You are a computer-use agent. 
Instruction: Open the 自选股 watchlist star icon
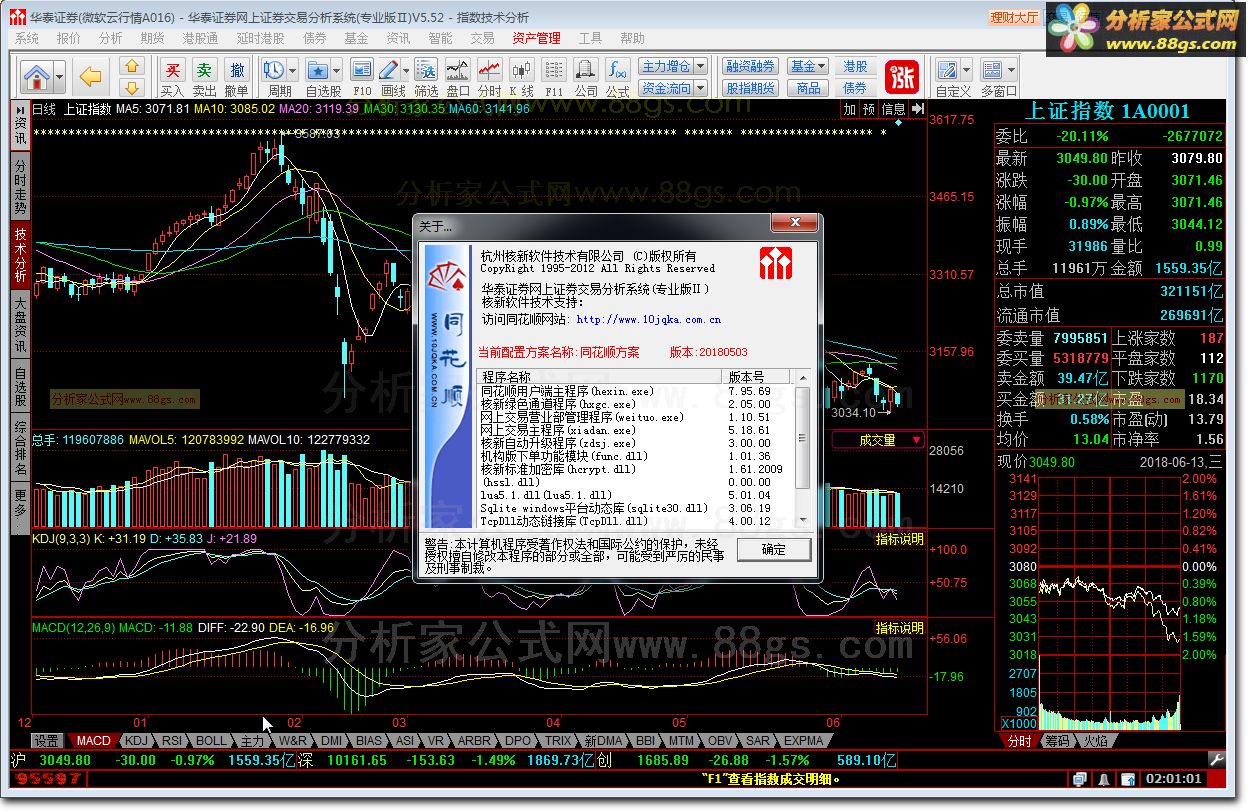[318, 70]
